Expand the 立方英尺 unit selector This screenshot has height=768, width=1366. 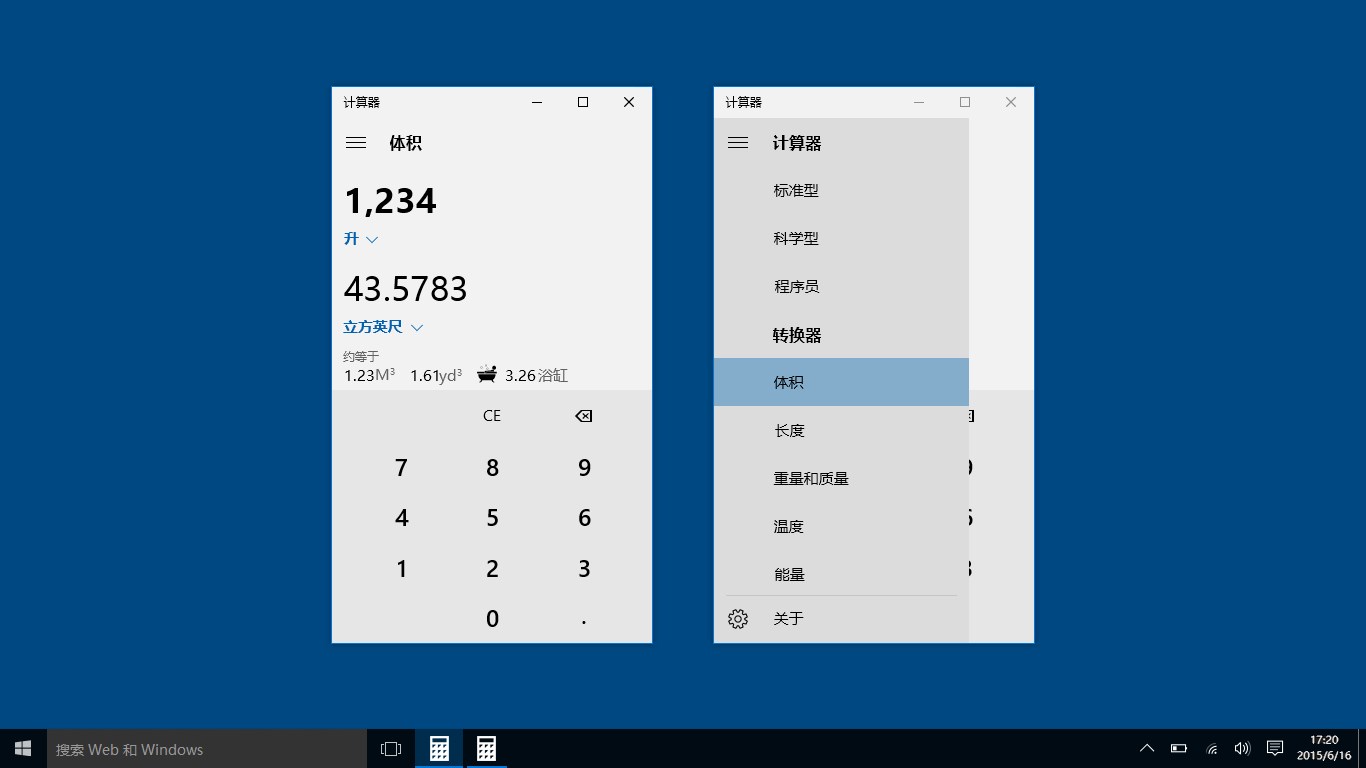(383, 327)
